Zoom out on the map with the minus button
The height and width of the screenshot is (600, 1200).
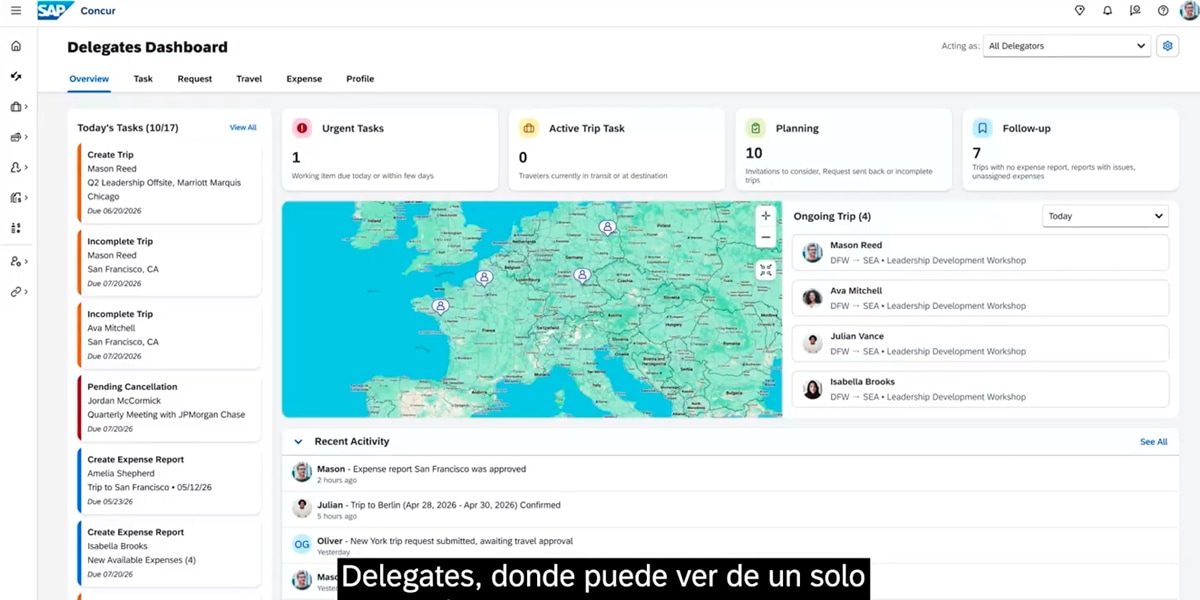coord(766,237)
